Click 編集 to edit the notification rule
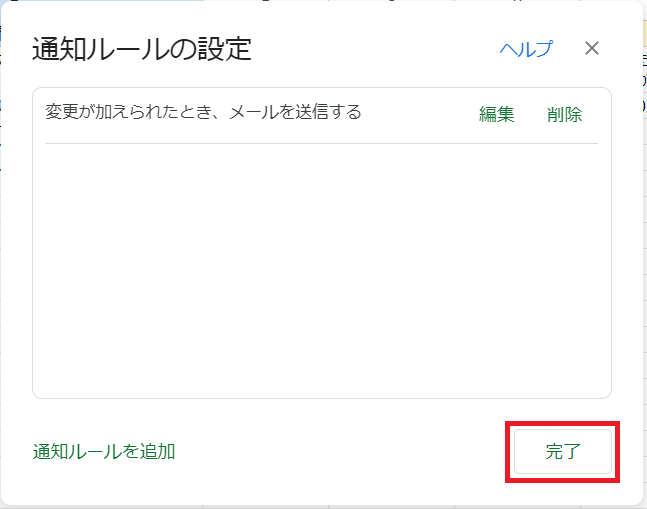 point(497,114)
